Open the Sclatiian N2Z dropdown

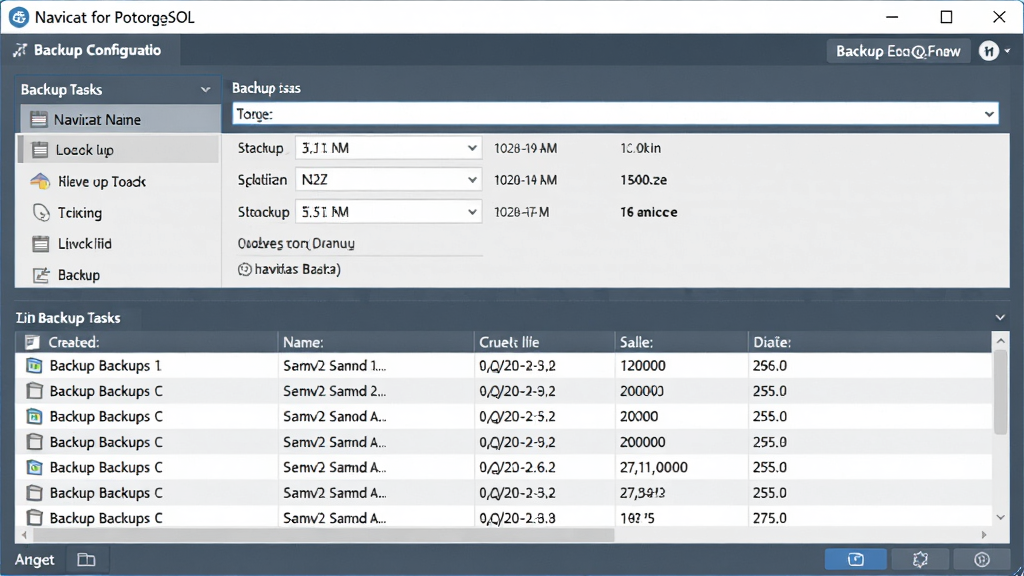[x=389, y=180]
